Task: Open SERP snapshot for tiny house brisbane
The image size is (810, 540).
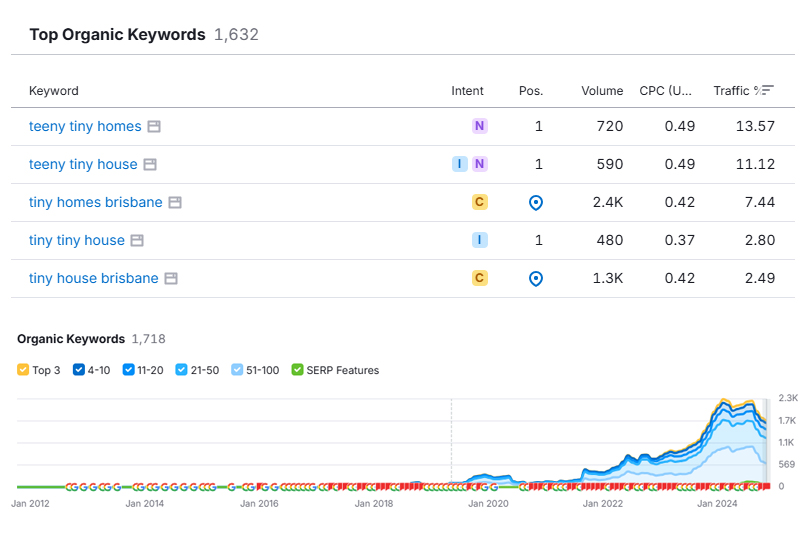Action: point(171,279)
